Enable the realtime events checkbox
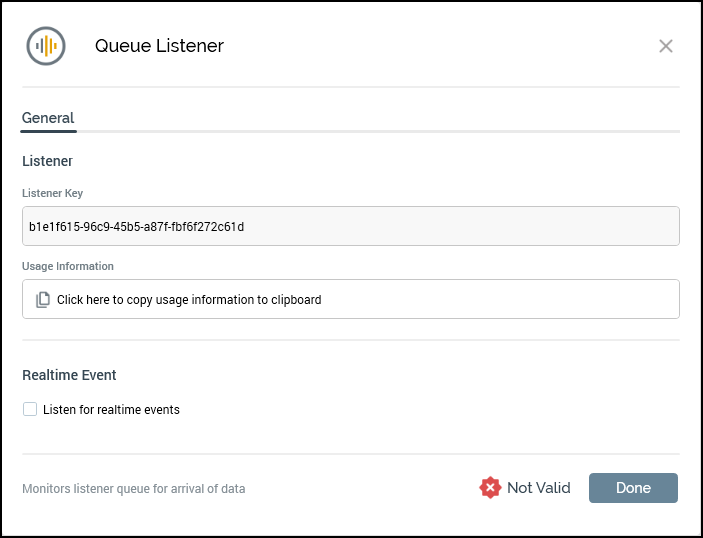The width and height of the screenshot is (703, 538). tap(30, 409)
